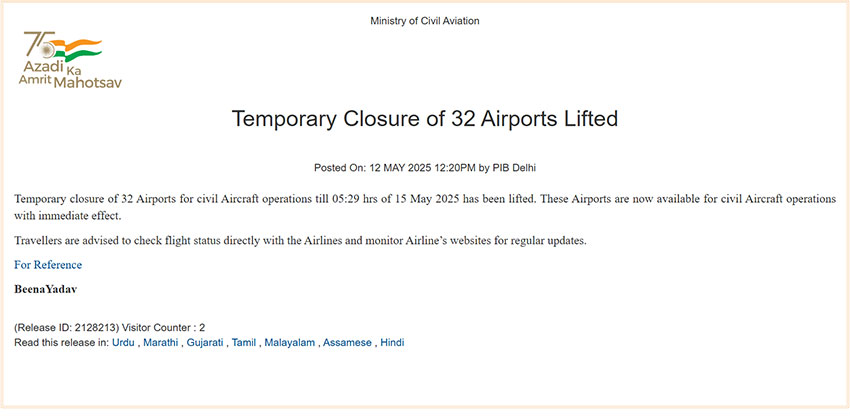Click the author name BeenaYadav
Viewport: 850px width, 416px height.
[x=45, y=289]
